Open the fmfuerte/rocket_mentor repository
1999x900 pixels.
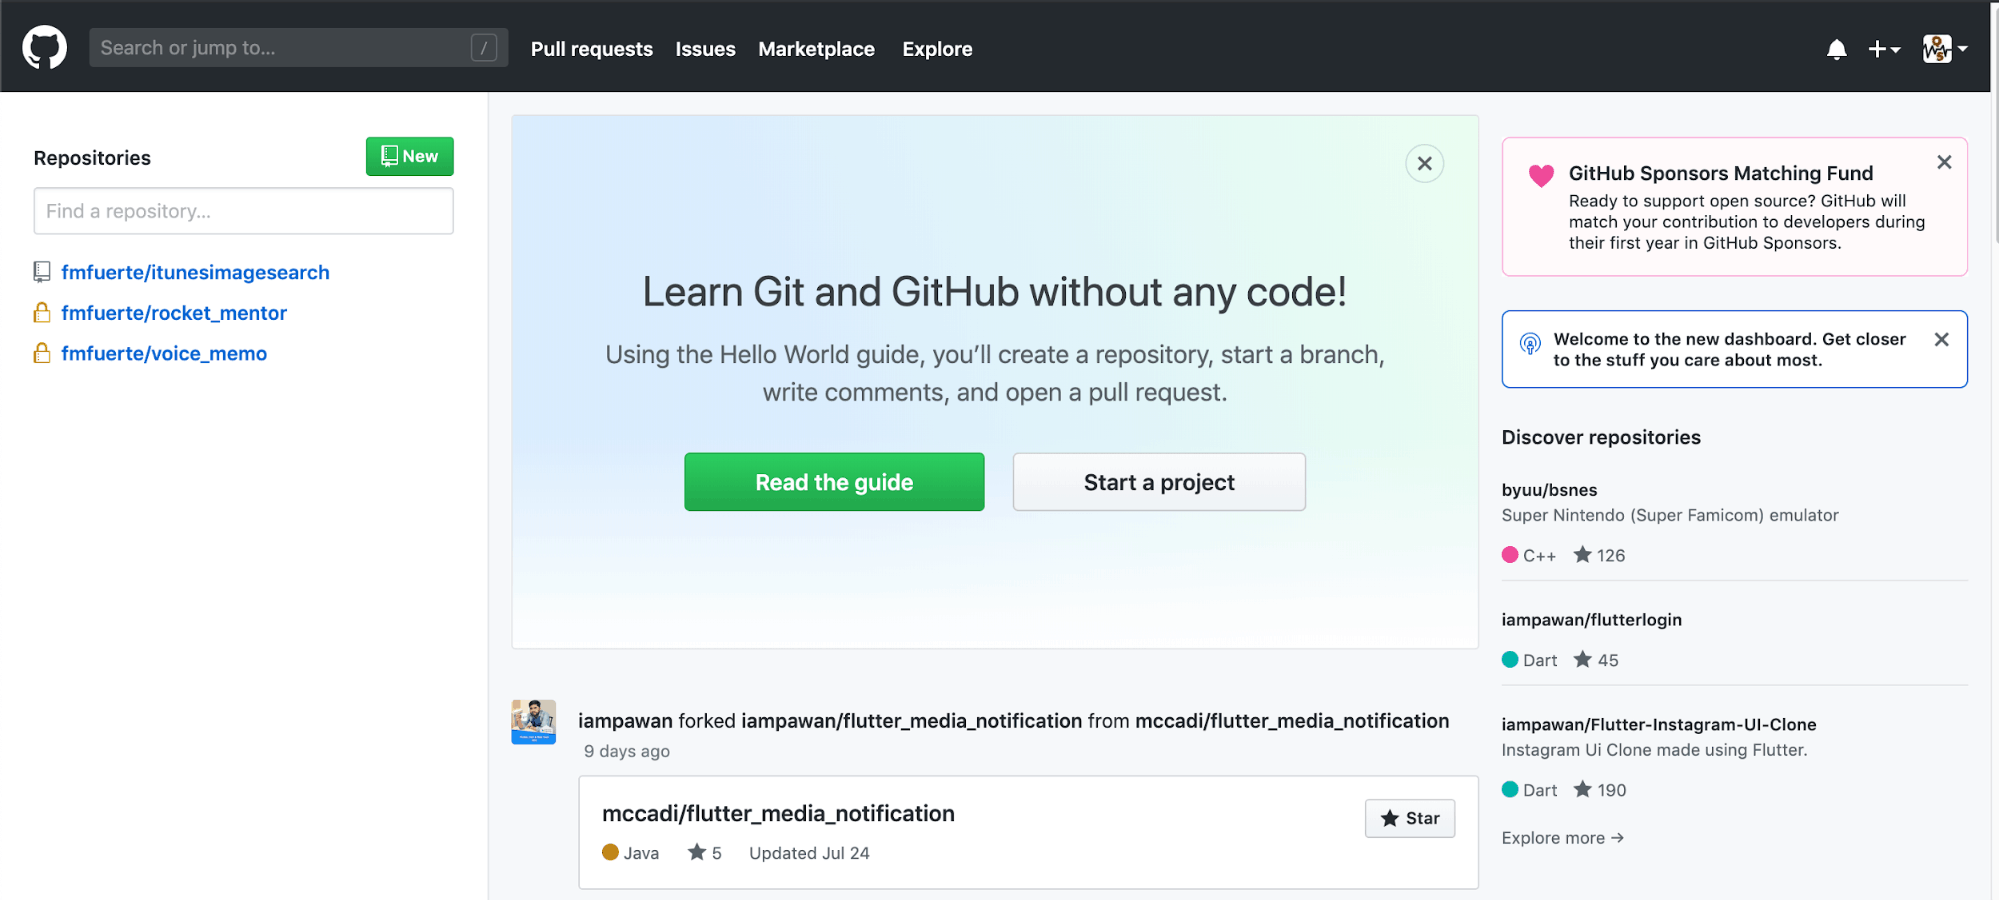tap(174, 313)
